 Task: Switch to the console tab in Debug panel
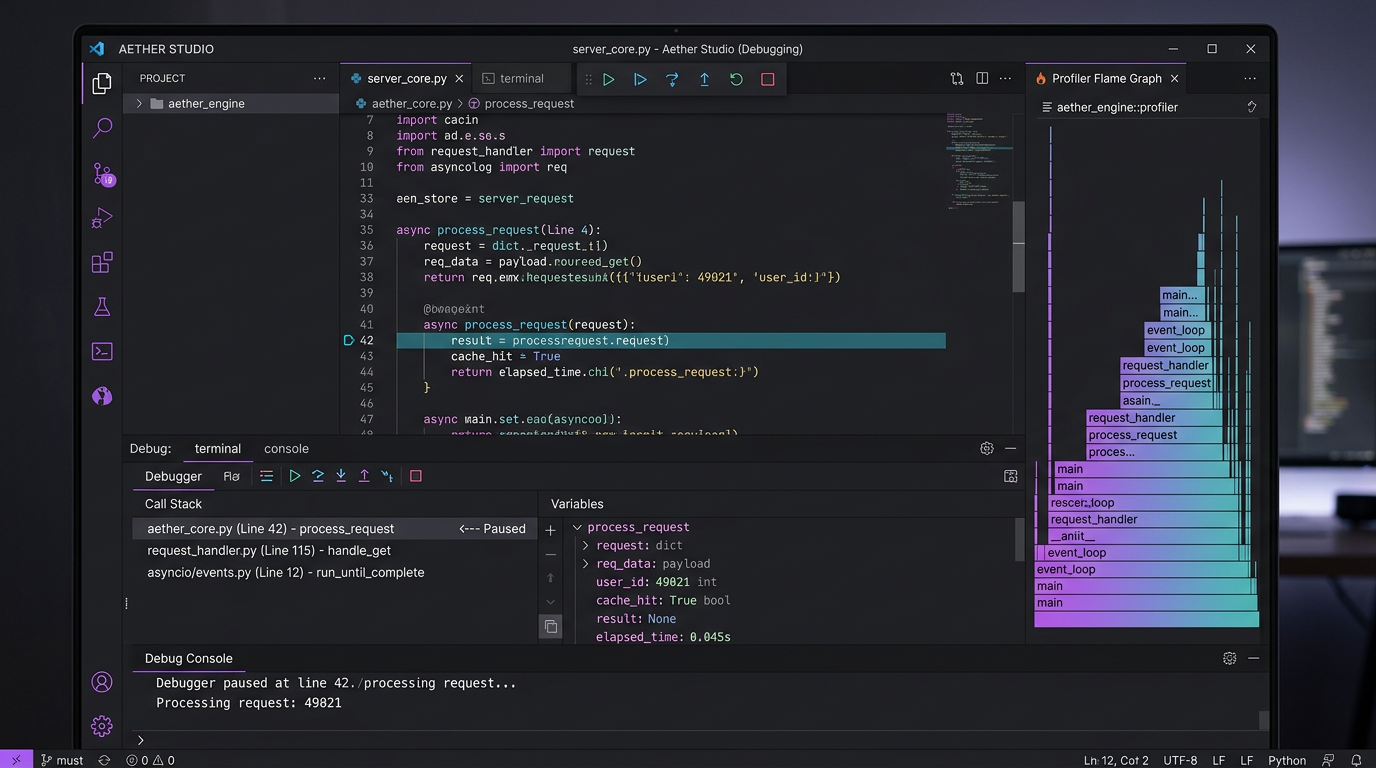click(286, 448)
